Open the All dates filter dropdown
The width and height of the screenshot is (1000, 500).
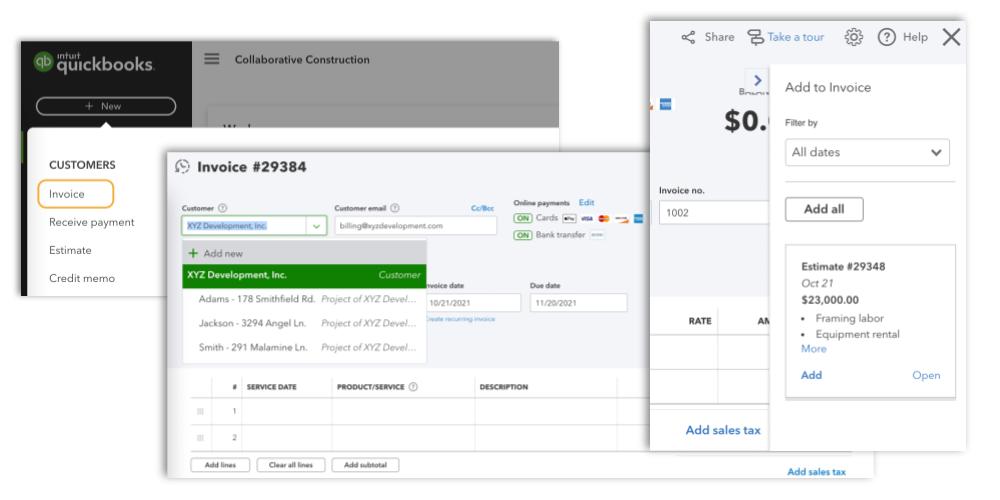click(867, 152)
